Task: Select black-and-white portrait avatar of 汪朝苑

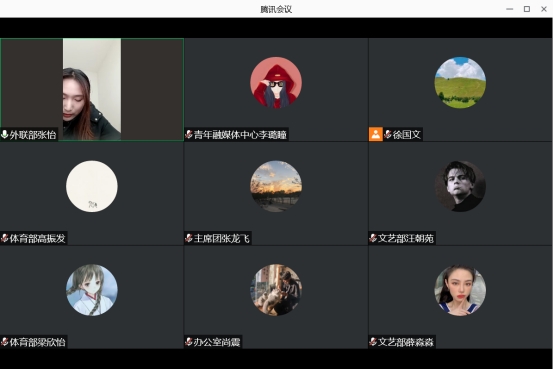Action: coord(460,186)
